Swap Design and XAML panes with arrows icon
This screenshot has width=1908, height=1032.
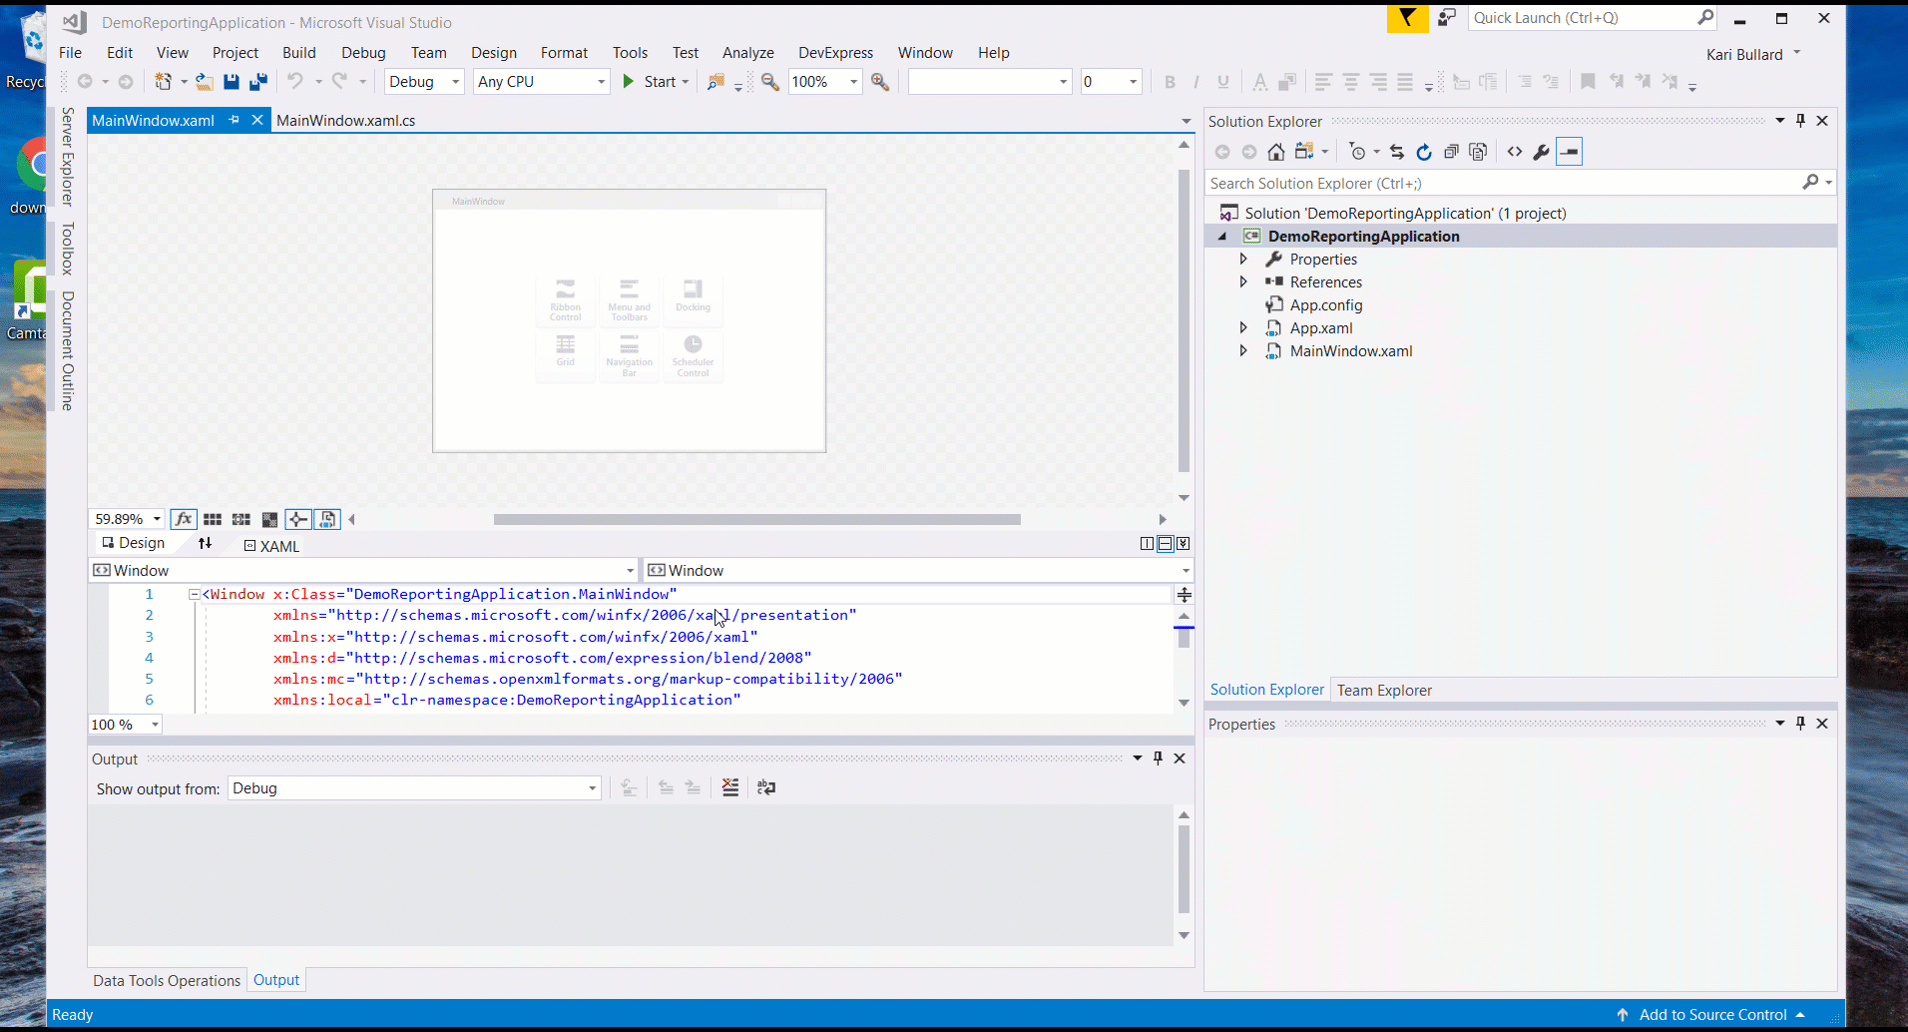pos(205,543)
